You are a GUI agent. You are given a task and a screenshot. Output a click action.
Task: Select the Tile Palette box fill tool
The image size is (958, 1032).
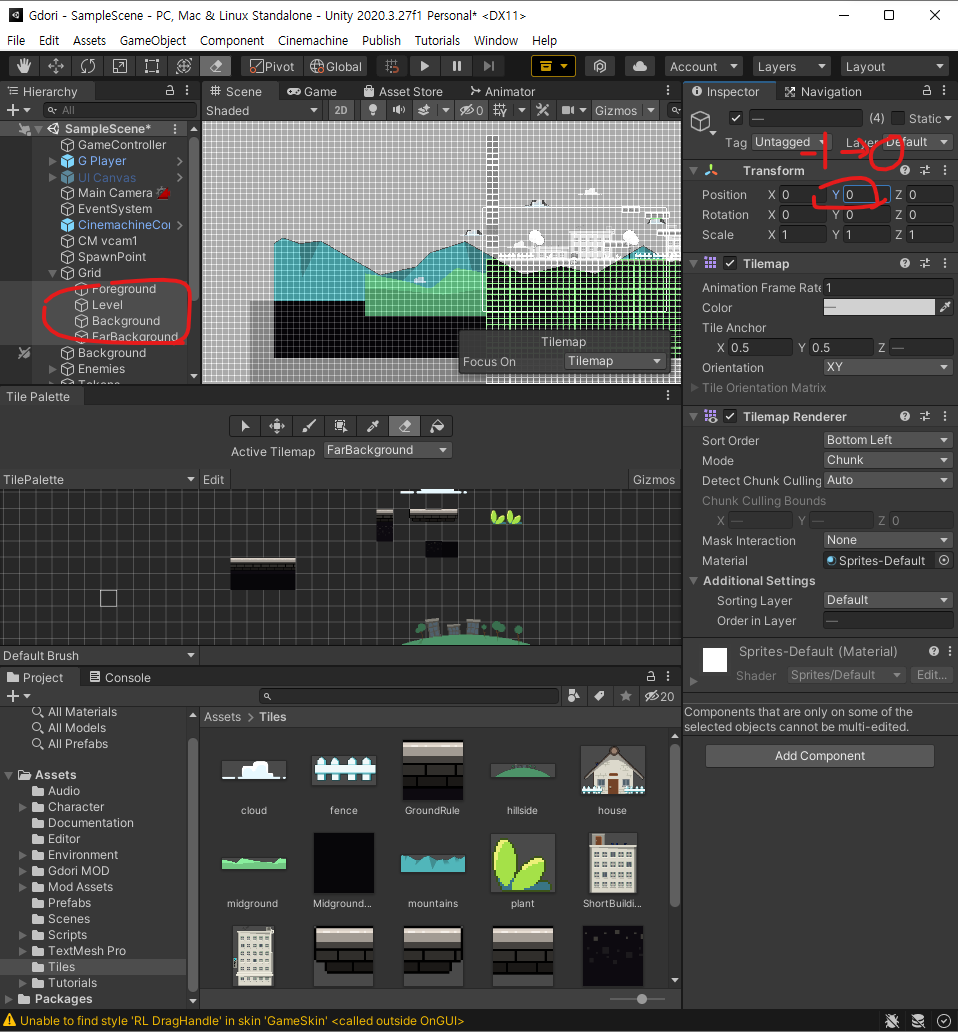click(x=340, y=426)
